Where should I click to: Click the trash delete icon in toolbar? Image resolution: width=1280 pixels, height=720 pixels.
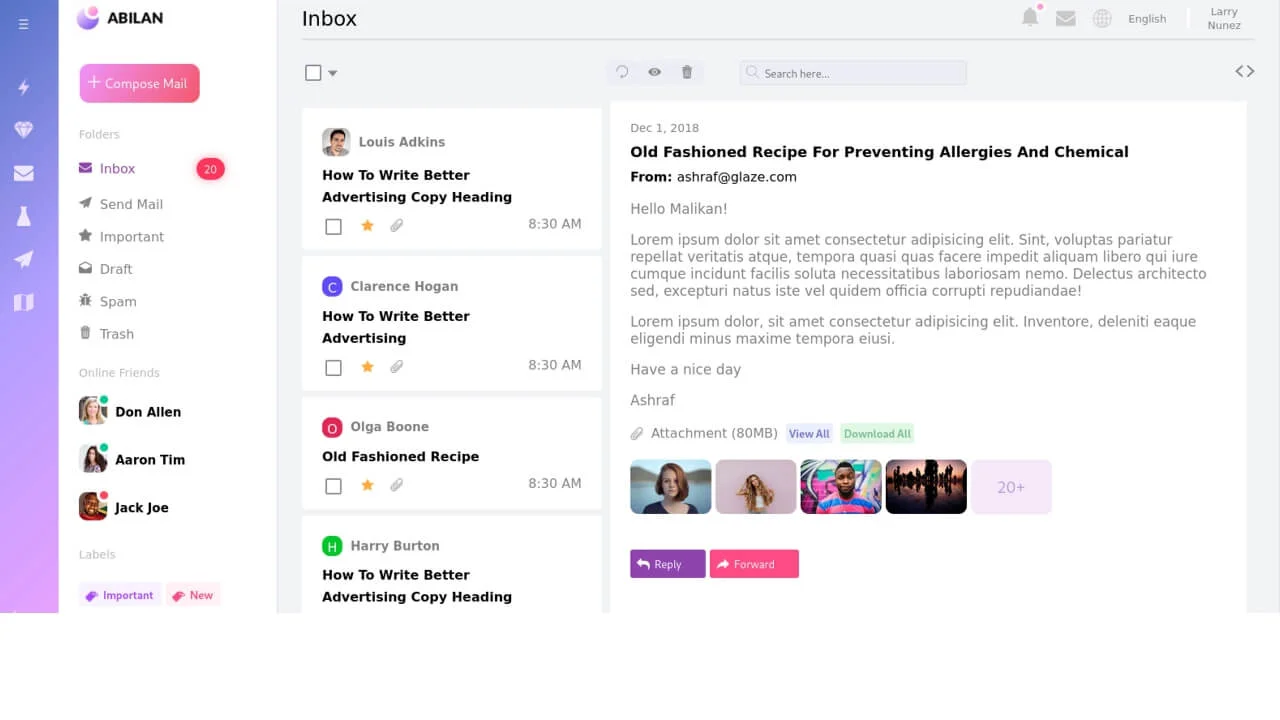point(687,72)
